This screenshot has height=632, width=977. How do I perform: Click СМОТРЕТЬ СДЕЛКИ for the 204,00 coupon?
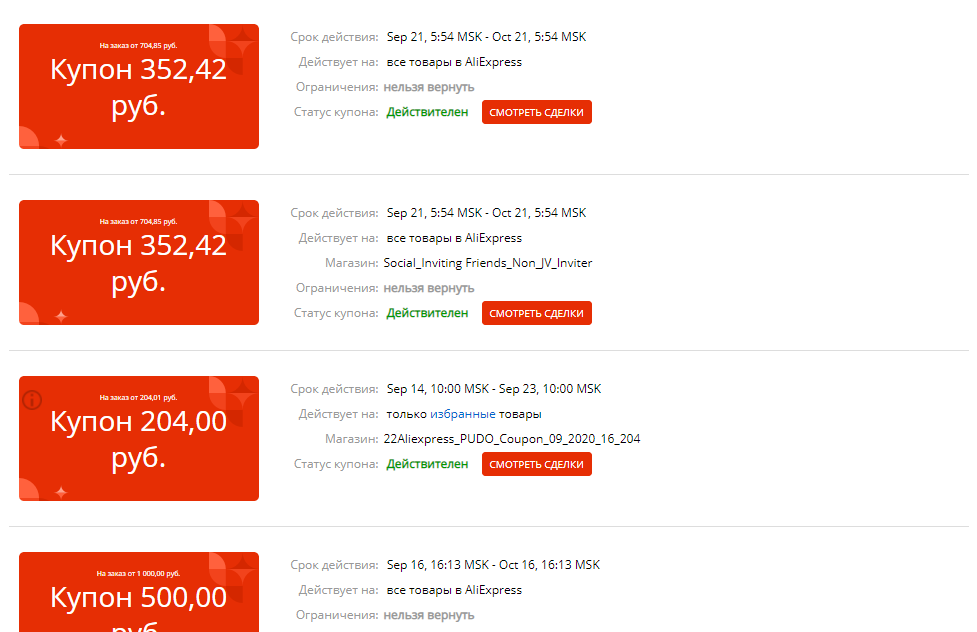coord(536,464)
